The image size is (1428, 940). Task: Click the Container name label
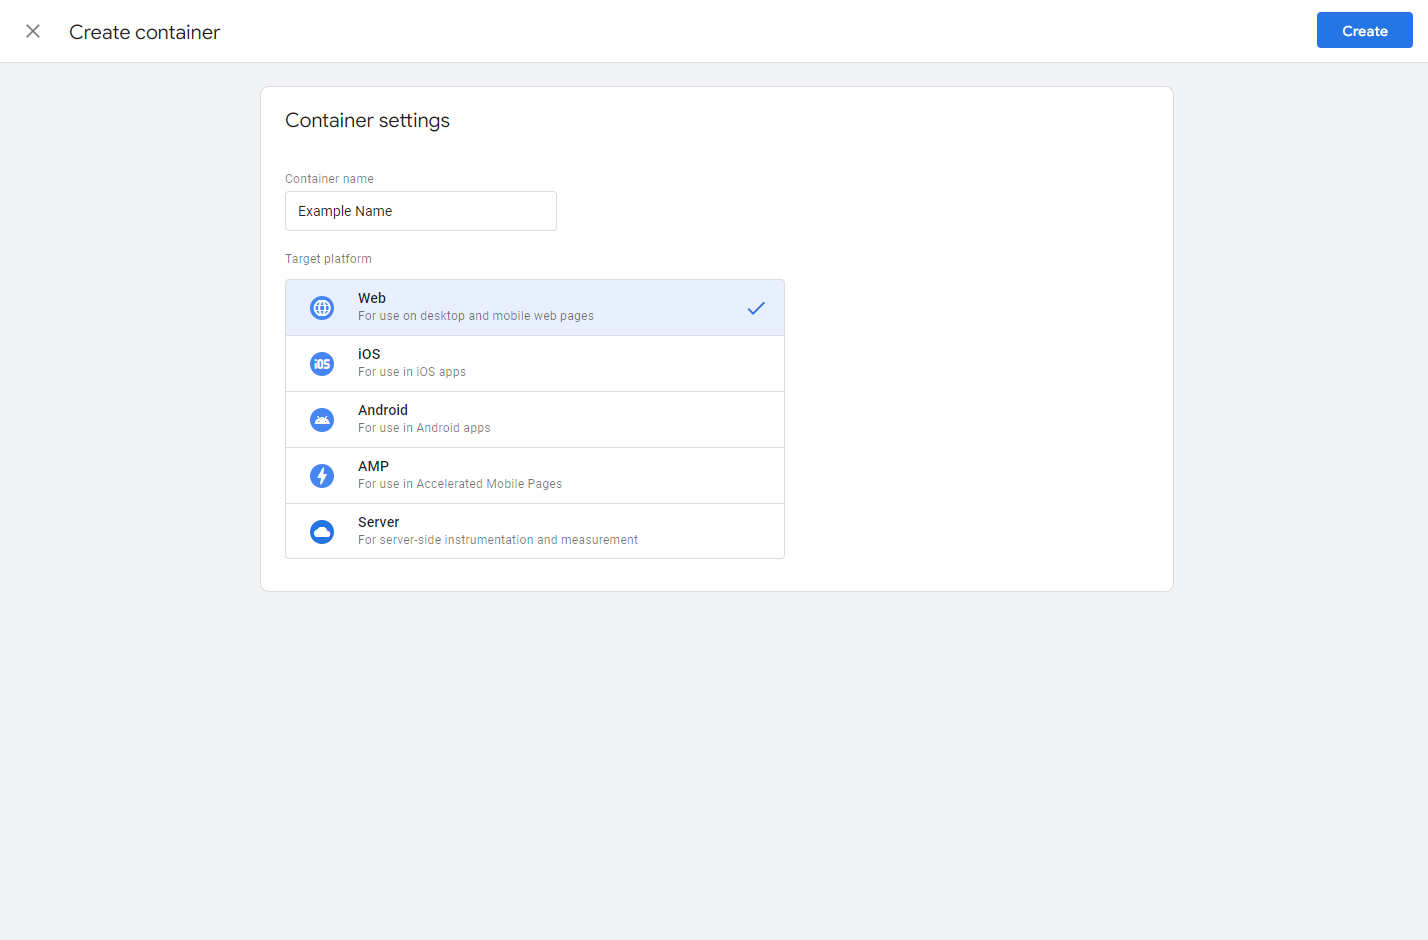click(329, 179)
